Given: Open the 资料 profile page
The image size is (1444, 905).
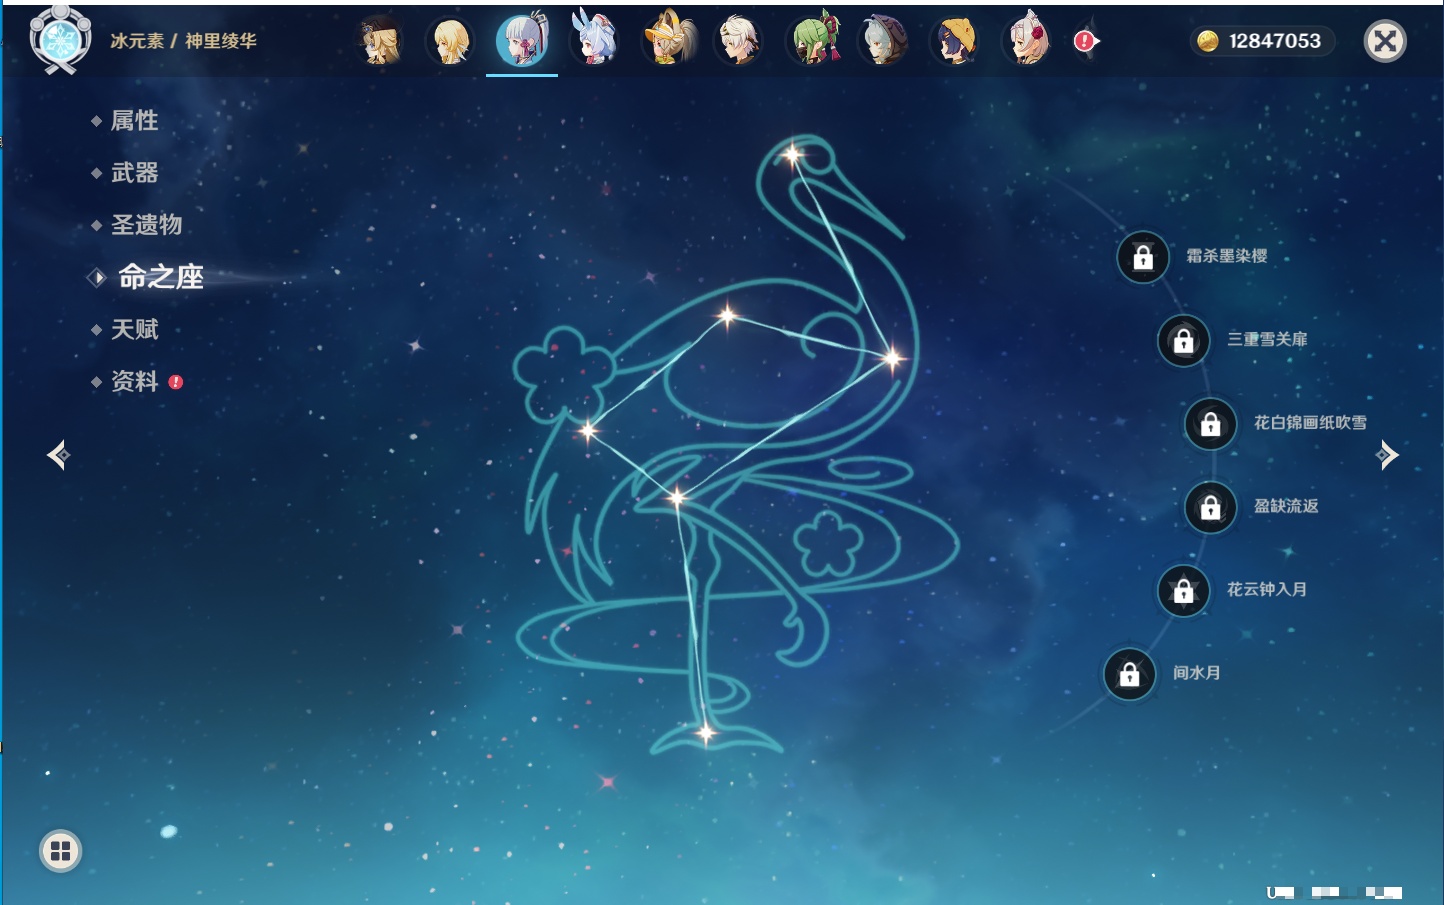Looking at the screenshot, I should pyautogui.click(x=135, y=381).
